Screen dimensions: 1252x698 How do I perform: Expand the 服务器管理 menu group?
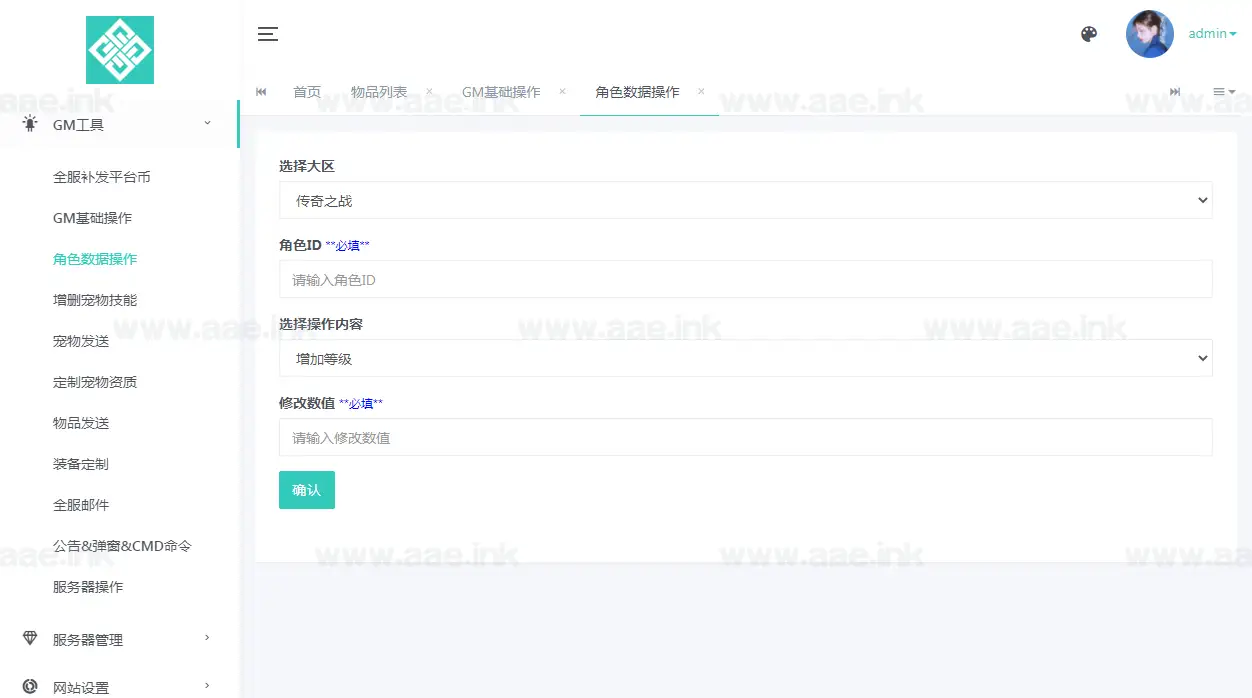(x=119, y=639)
